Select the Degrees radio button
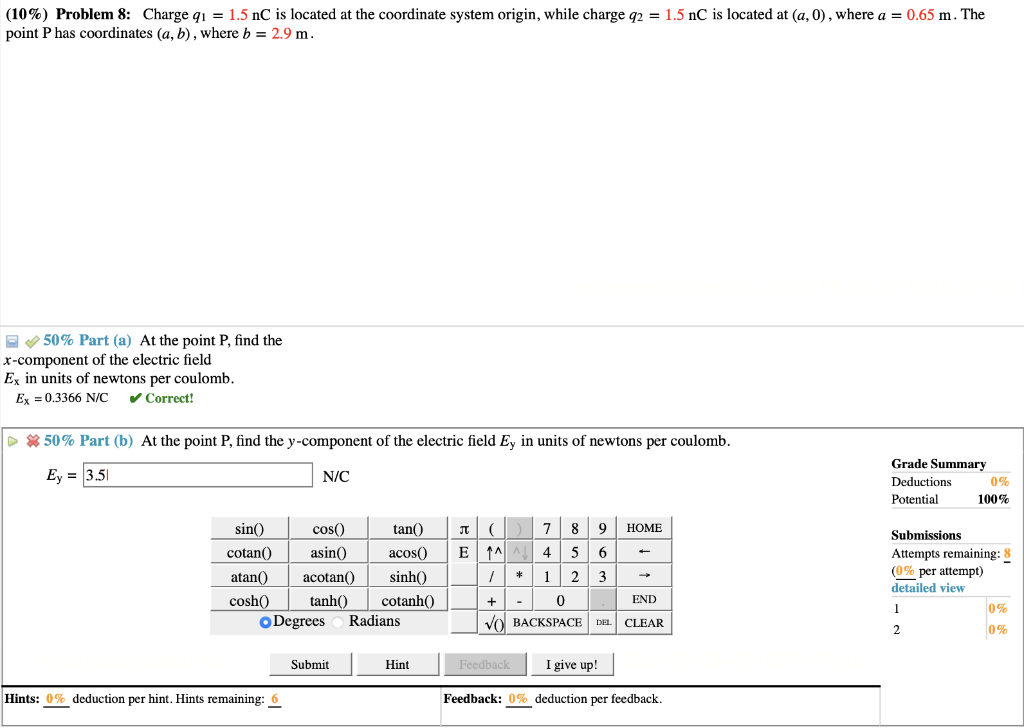1024x728 pixels. (x=263, y=621)
